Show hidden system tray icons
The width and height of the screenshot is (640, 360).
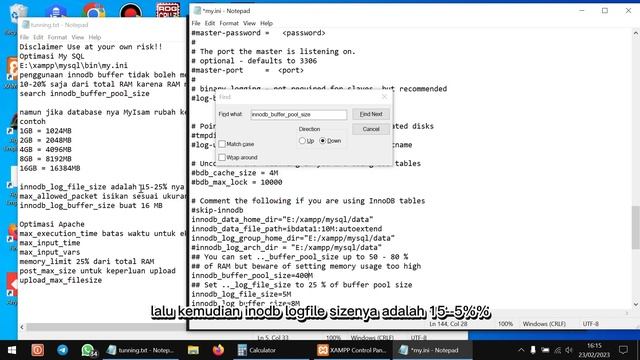click(521, 350)
